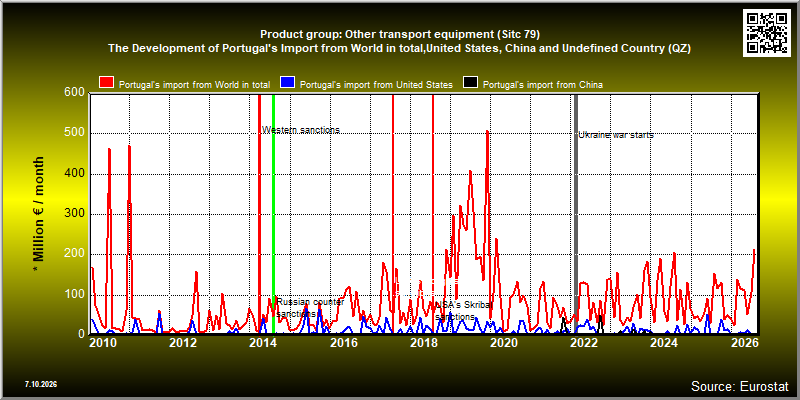Click the y-axis value 500
The width and height of the screenshot is (800, 400).
click(x=74, y=133)
